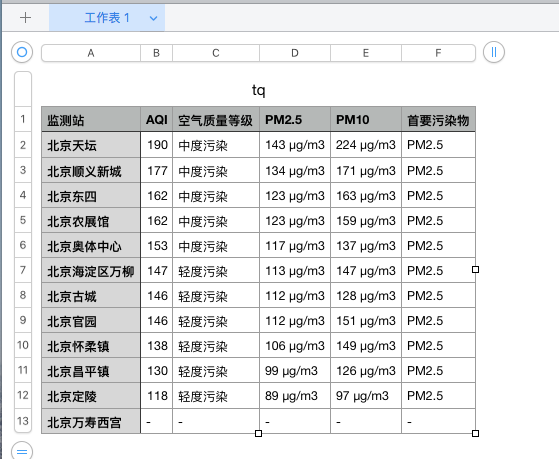The image size is (559, 459).
Task: Select the 北京顺义新城 cell
Action: point(91,170)
